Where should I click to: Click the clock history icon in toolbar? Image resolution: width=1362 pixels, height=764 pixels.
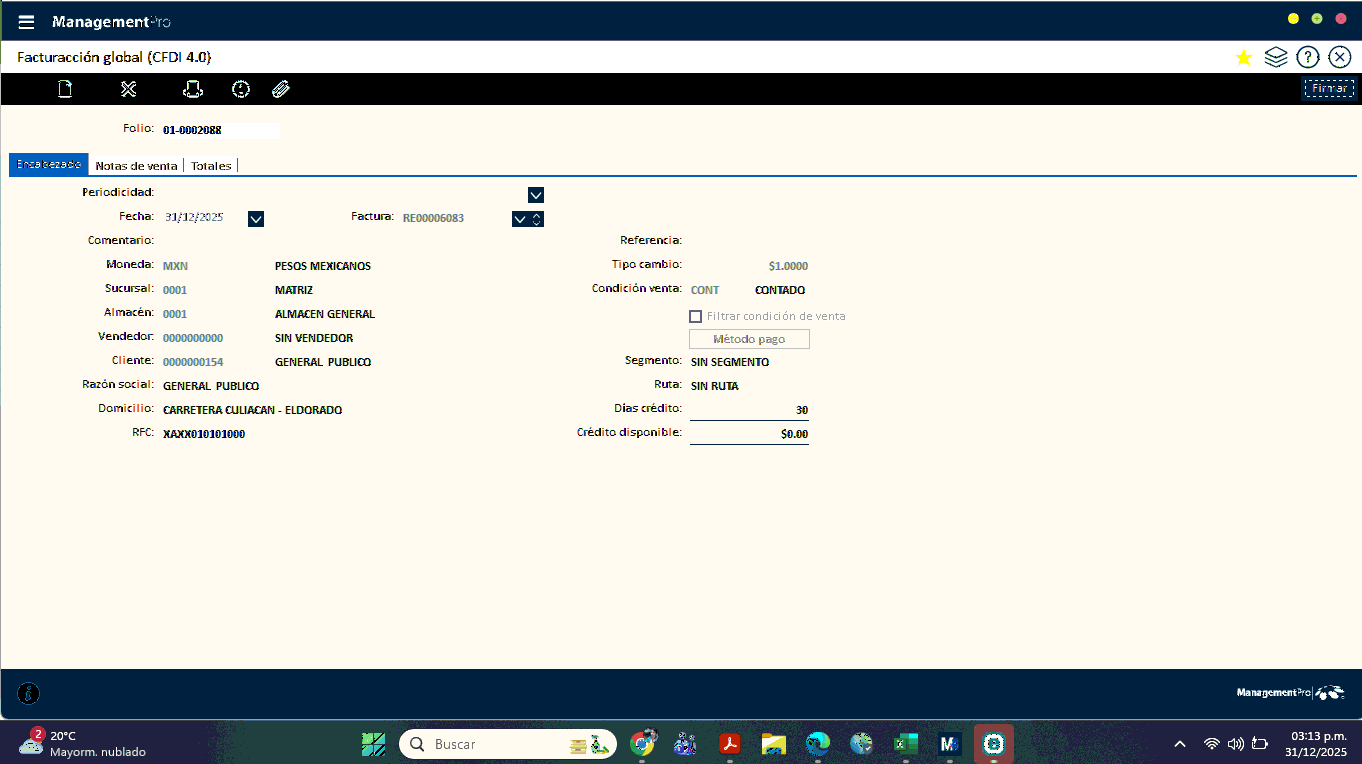241,89
